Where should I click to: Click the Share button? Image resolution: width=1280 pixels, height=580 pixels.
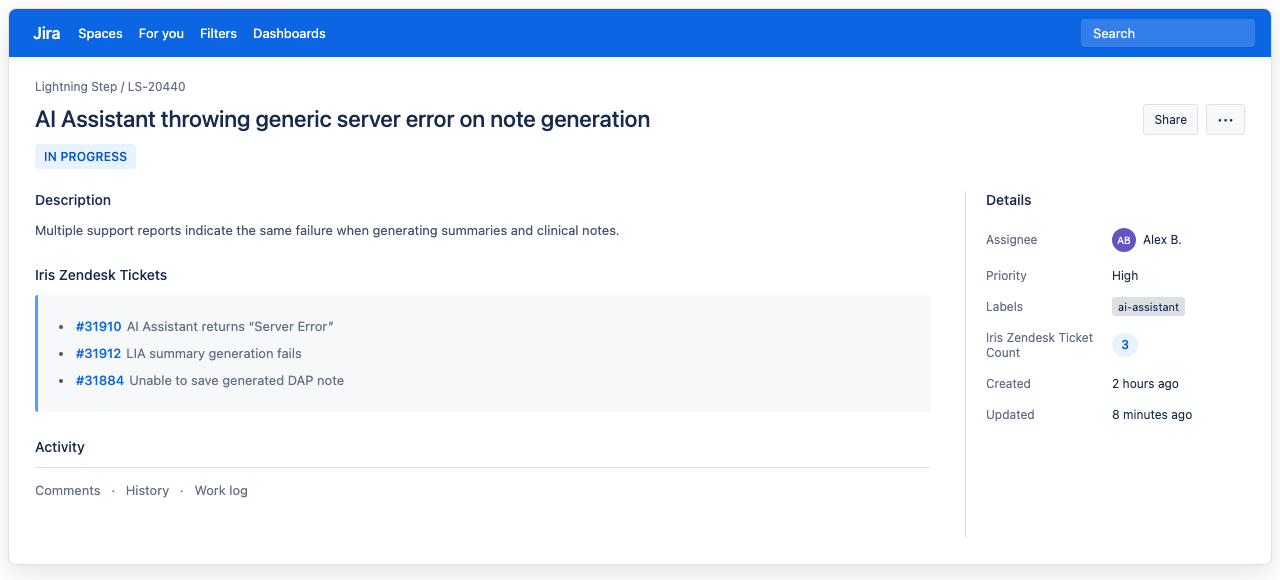pyautogui.click(x=1170, y=119)
